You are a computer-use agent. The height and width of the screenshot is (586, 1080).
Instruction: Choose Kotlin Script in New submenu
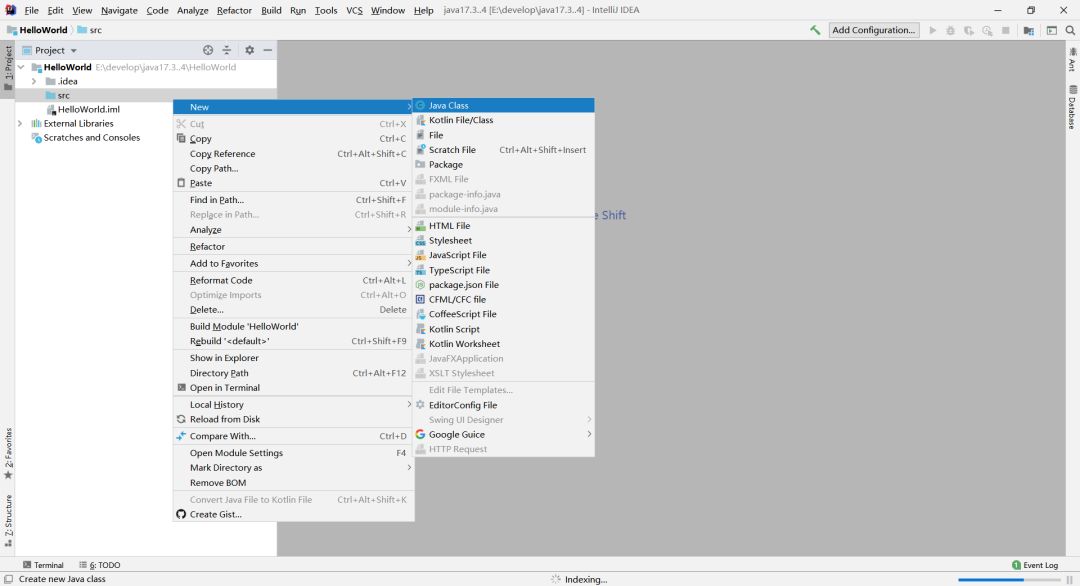[503, 329]
